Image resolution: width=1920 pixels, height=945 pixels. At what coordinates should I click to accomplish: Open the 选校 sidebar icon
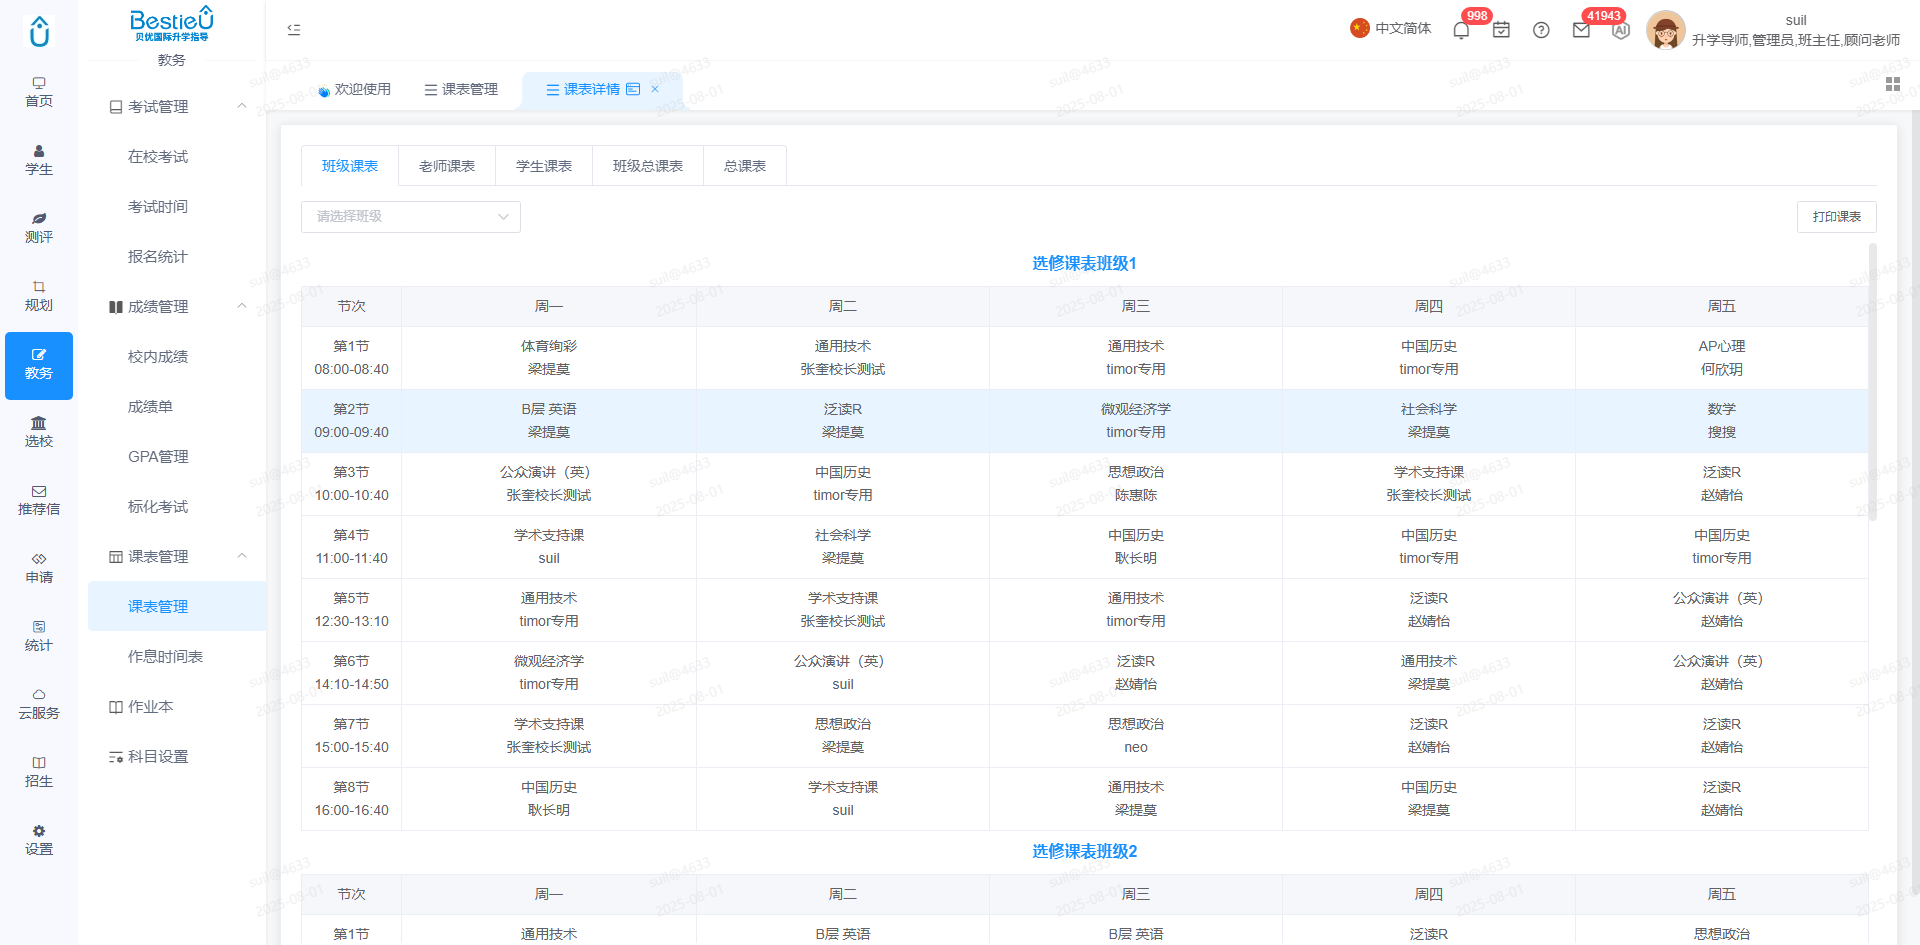click(39, 433)
